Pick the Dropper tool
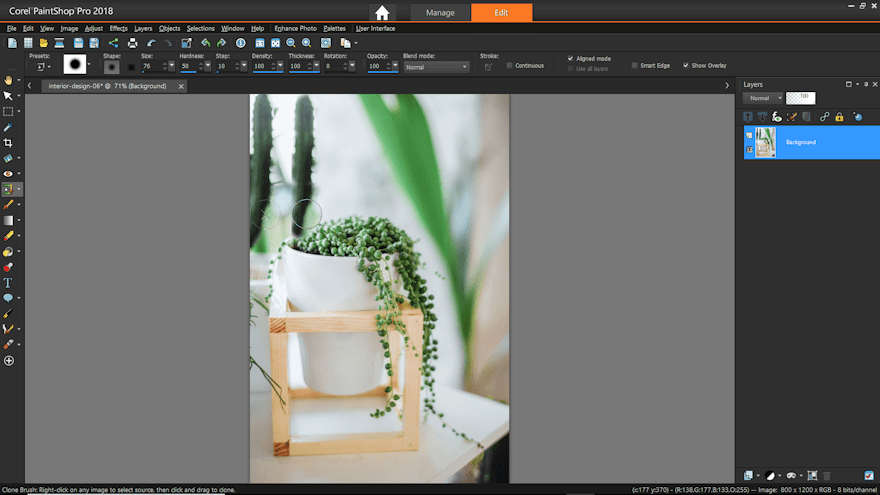 click(x=8, y=127)
